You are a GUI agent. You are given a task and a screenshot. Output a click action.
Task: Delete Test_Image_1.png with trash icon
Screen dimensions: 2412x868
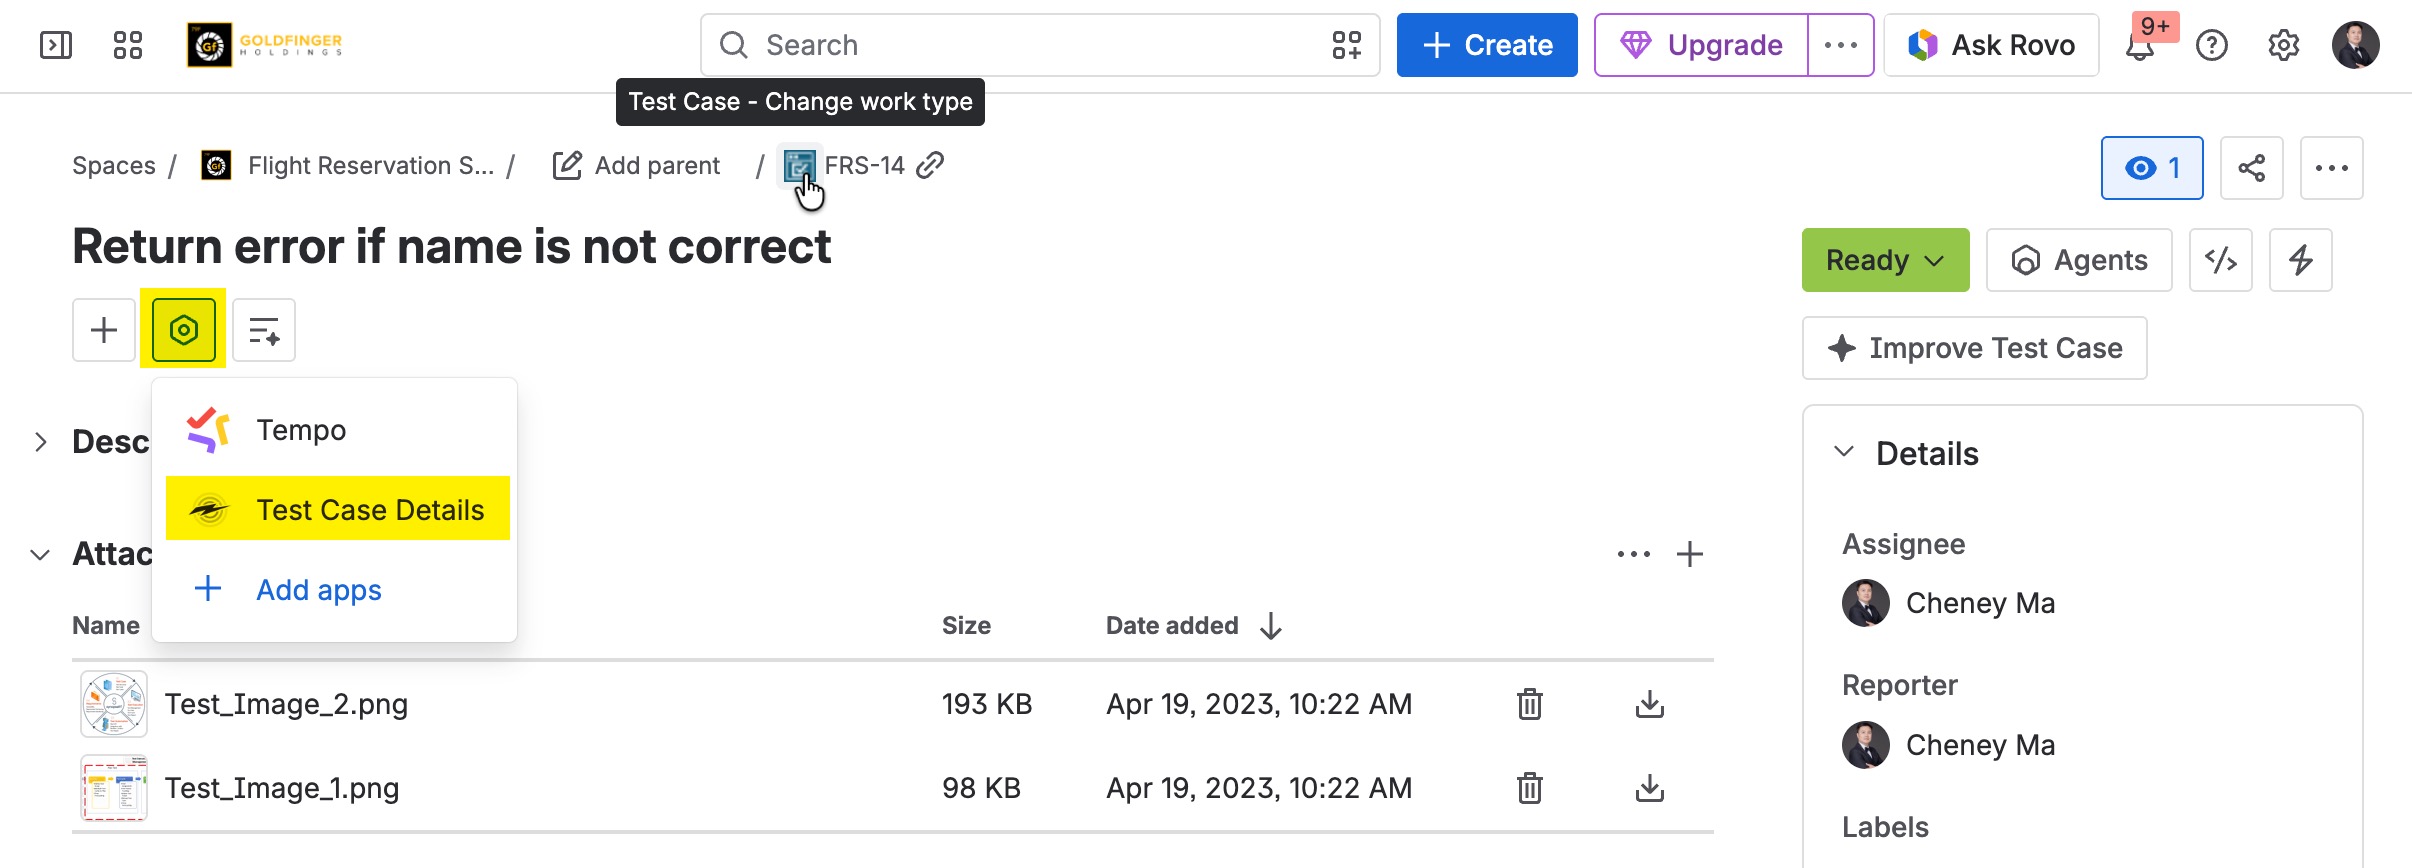1530,788
